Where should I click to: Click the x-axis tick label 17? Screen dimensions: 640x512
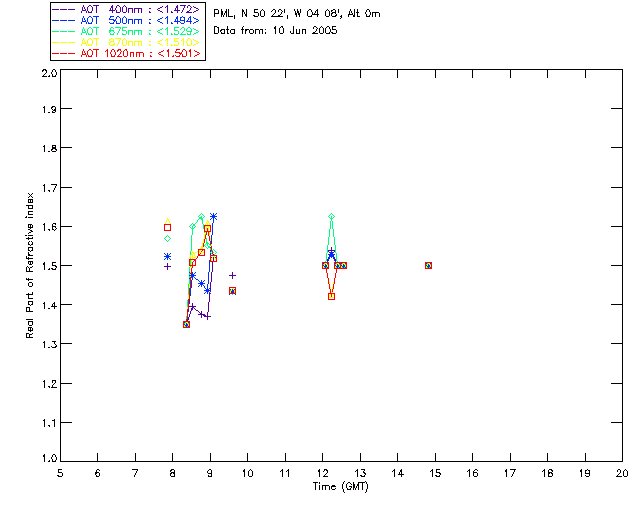tap(510, 473)
